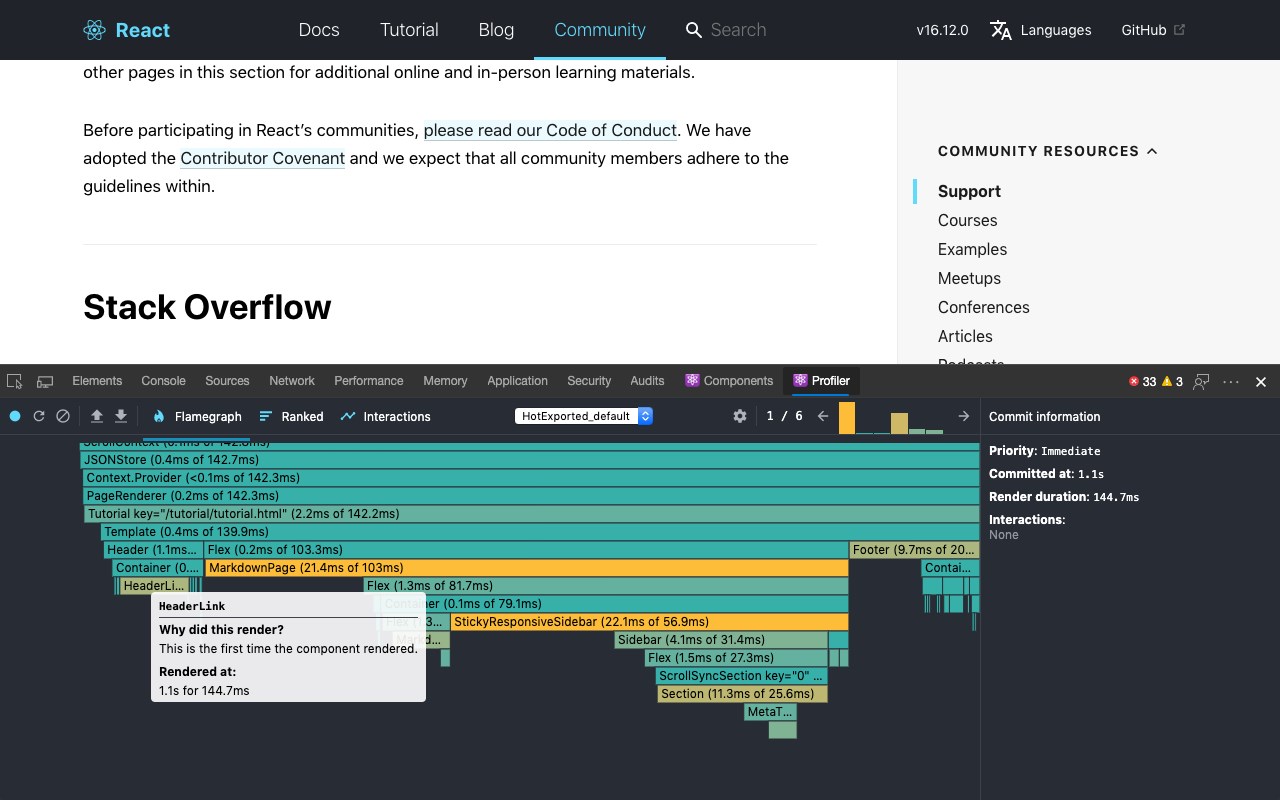Reload and start profiling
Image resolution: width=1280 pixels, height=800 pixels.
[x=39, y=416]
